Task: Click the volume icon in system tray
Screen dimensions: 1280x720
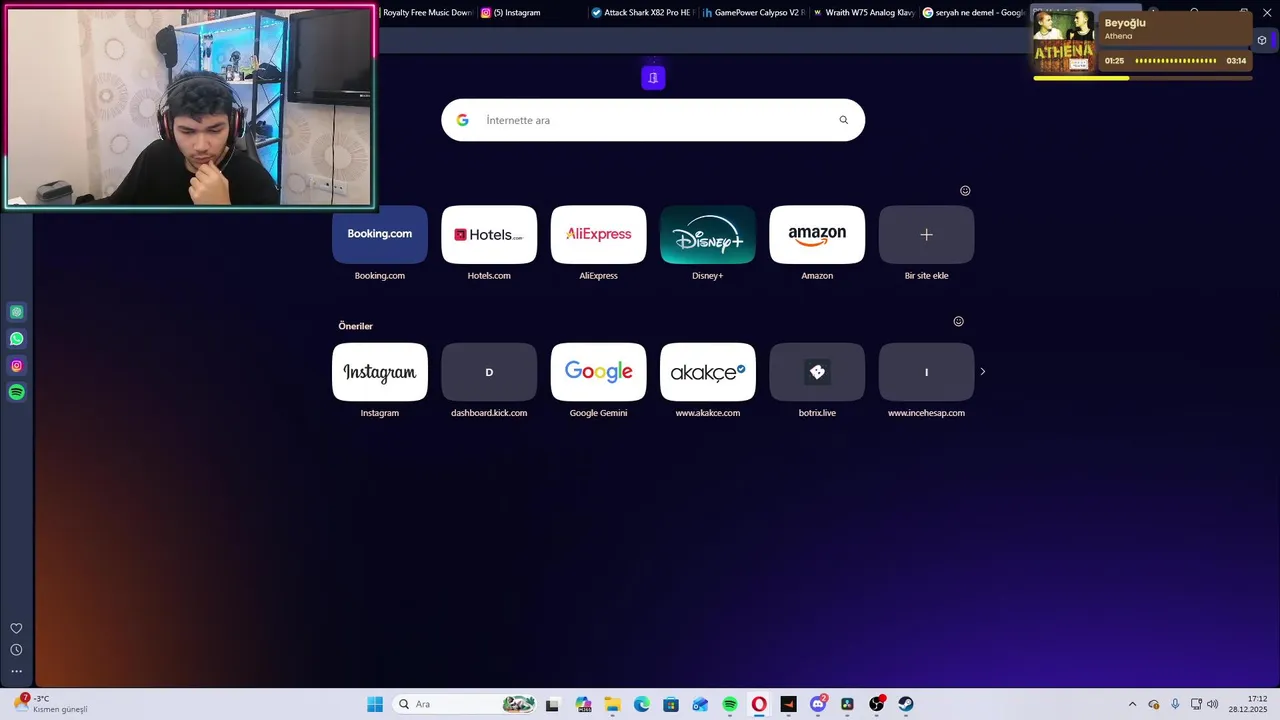Action: coord(1213,705)
